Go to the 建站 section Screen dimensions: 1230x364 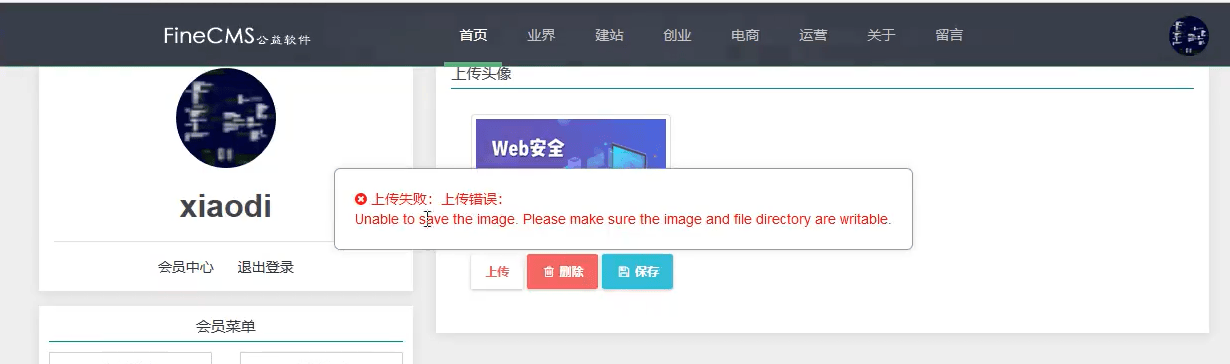pyautogui.click(x=609, y=35)
